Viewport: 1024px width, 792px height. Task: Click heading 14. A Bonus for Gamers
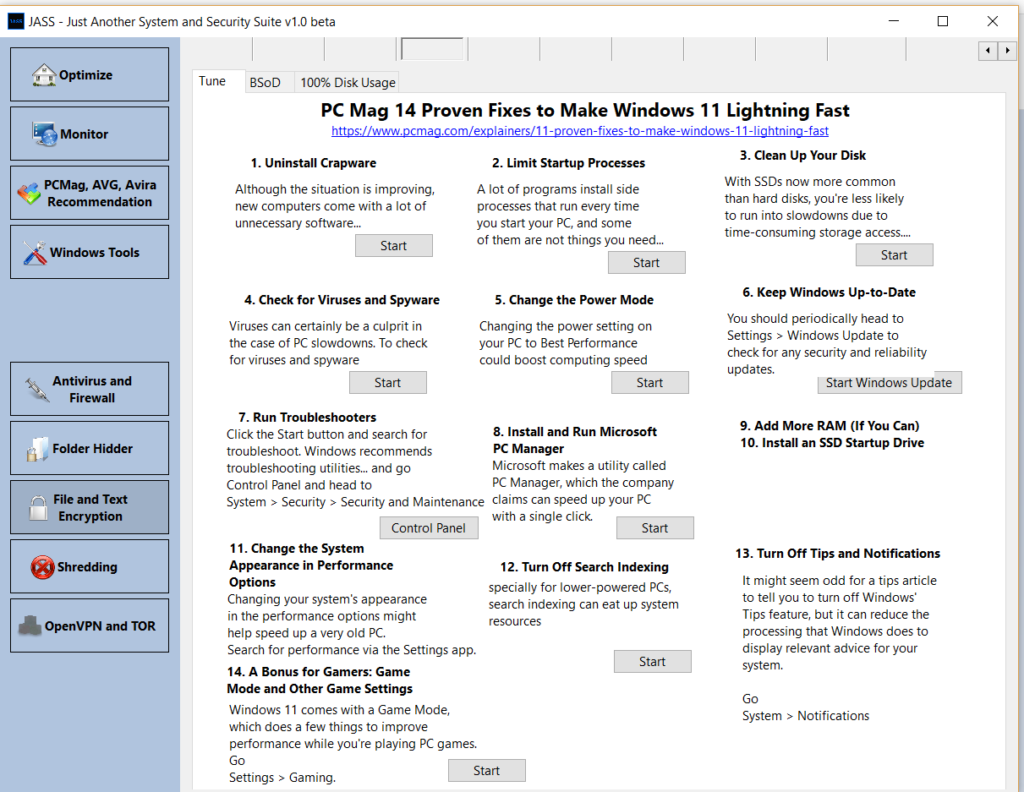(x=319, y=680)
